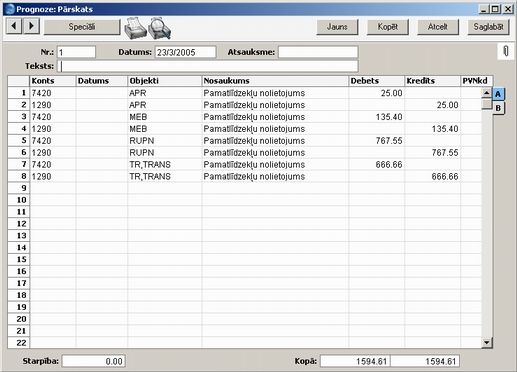Cancel changes with Atcelt button

pyautogui.click(x=438, y=27)
